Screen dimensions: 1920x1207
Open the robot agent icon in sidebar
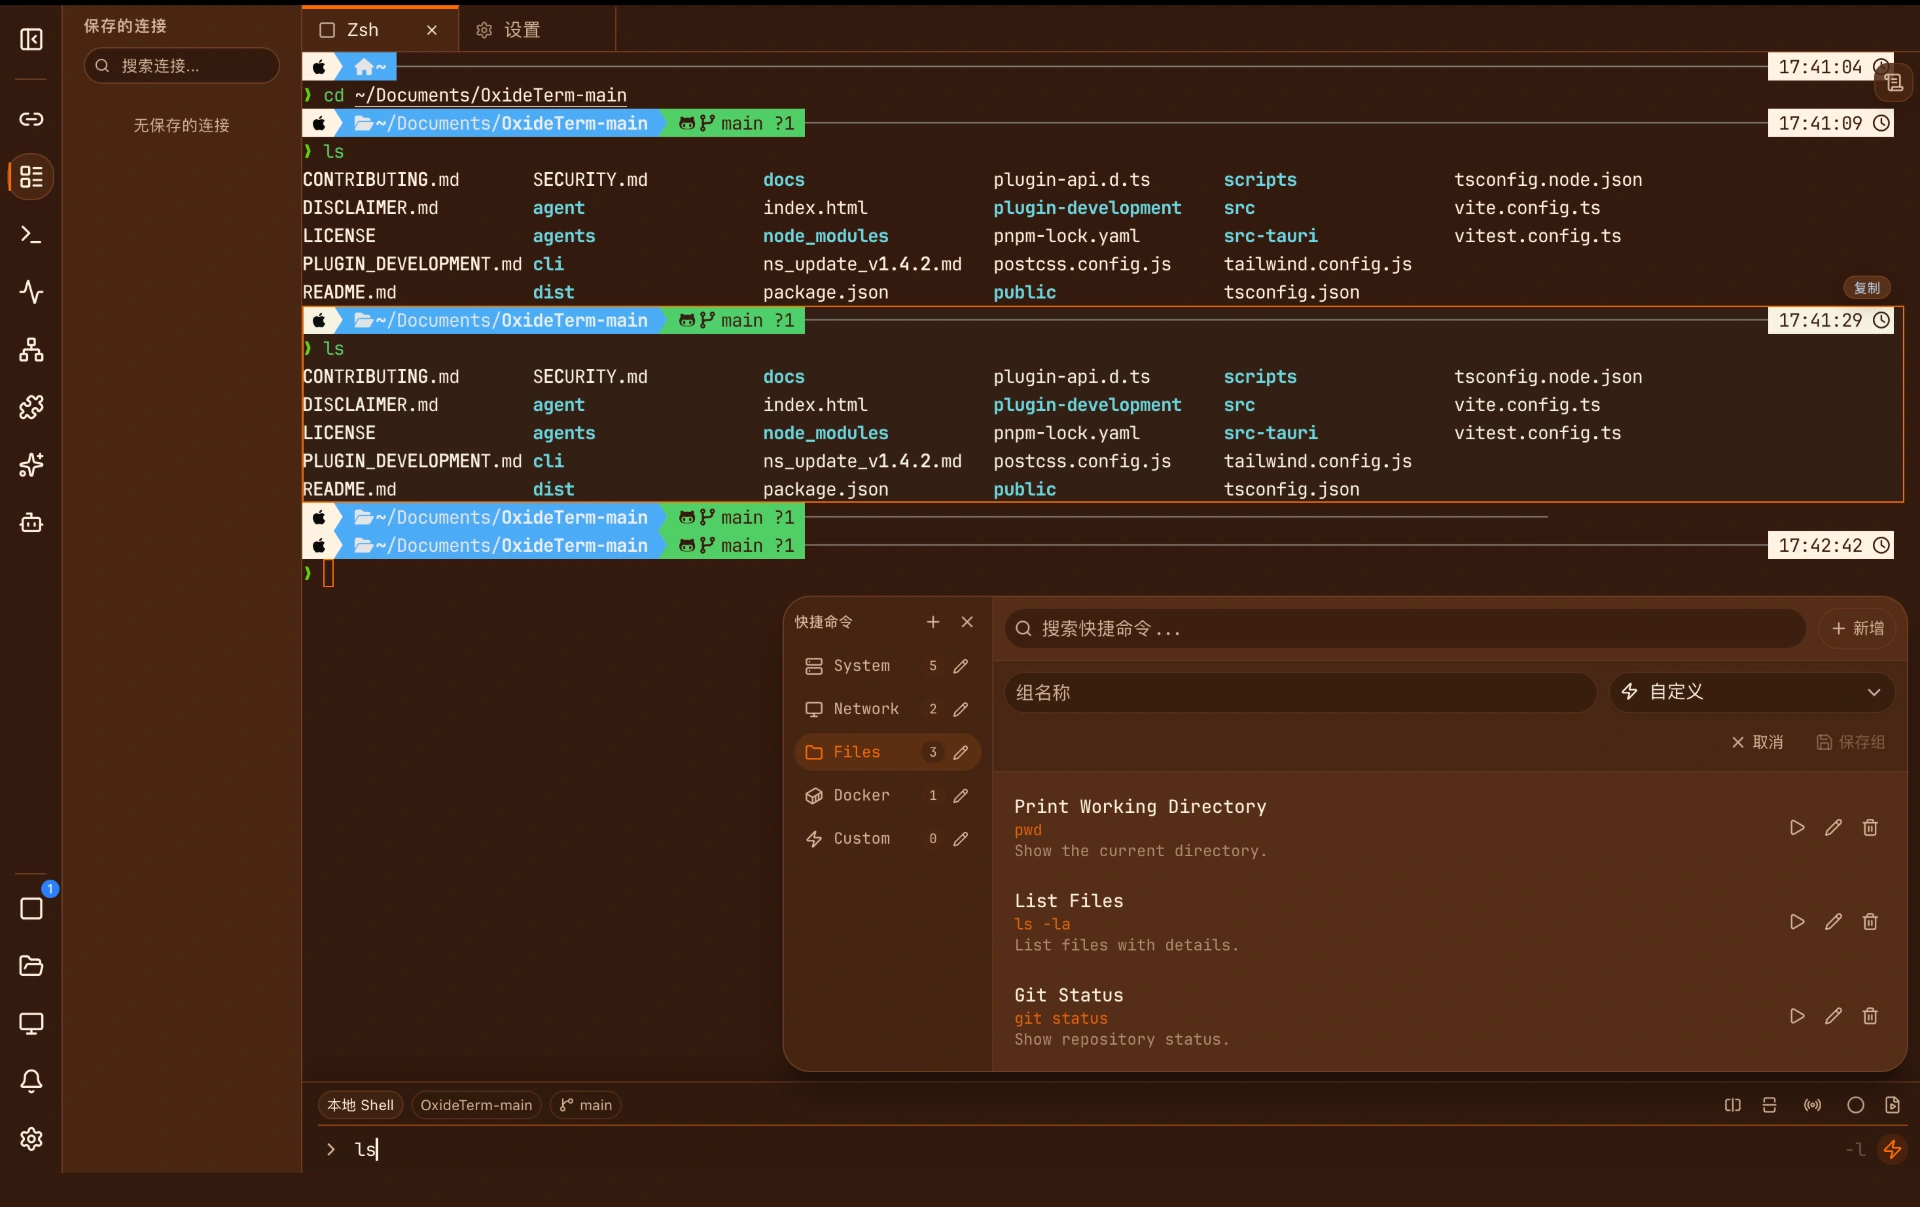pyautogui.click(x=31, y=522)
